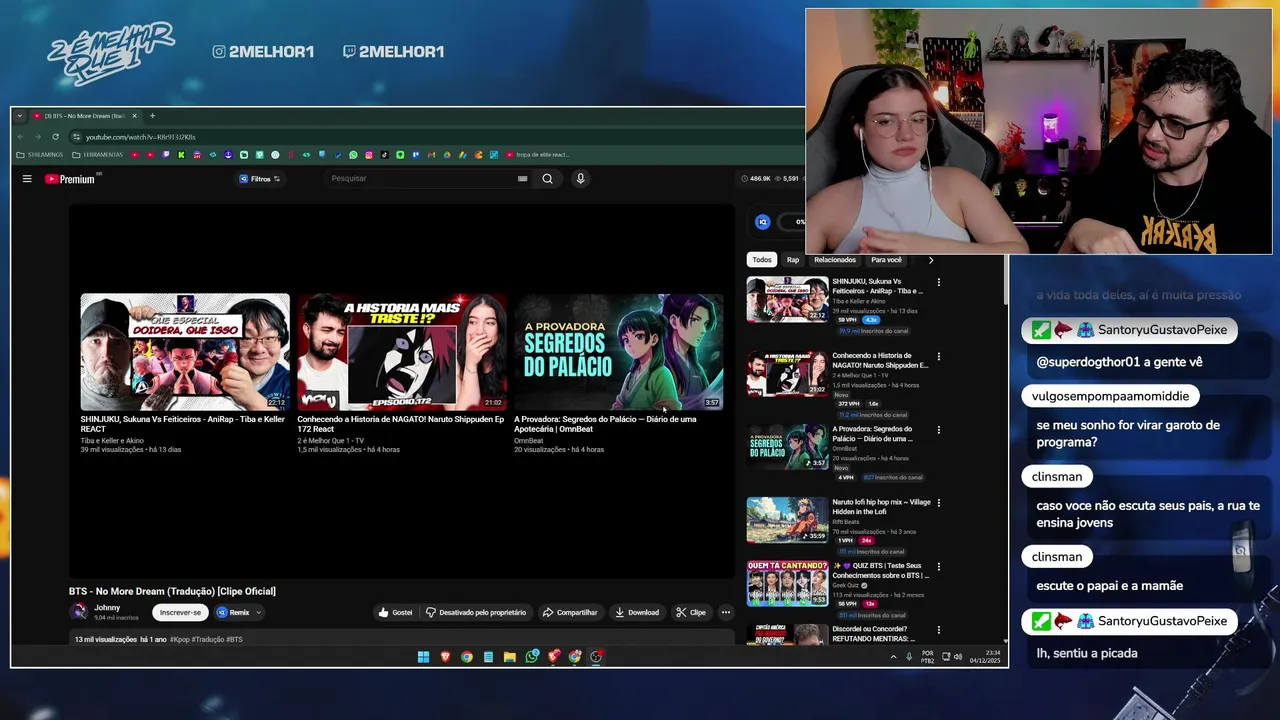Open Quem tá cantando BTS quiz thumbnail
Image resolution: width=1280 pixels, height=720 pixels.
(787, 583)
